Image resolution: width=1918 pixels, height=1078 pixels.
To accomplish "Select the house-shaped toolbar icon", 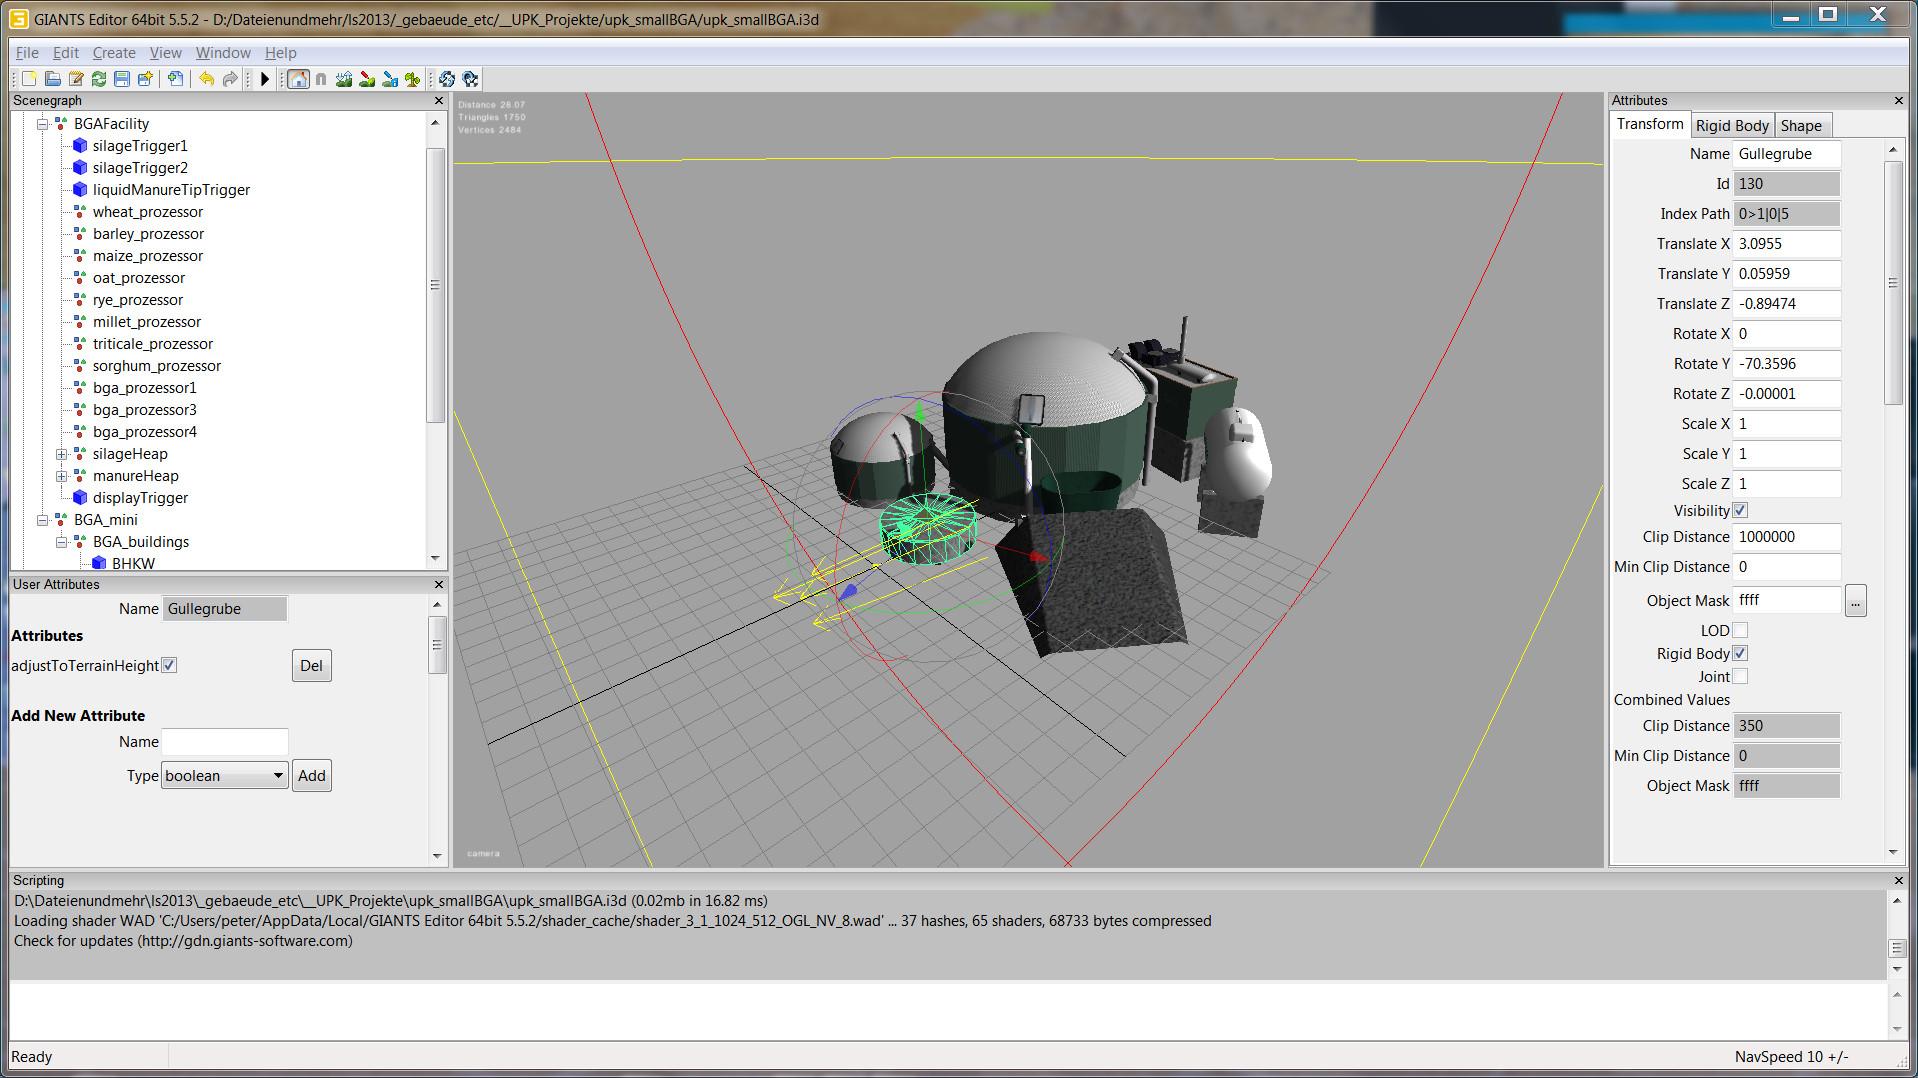I will click(298, 79).
